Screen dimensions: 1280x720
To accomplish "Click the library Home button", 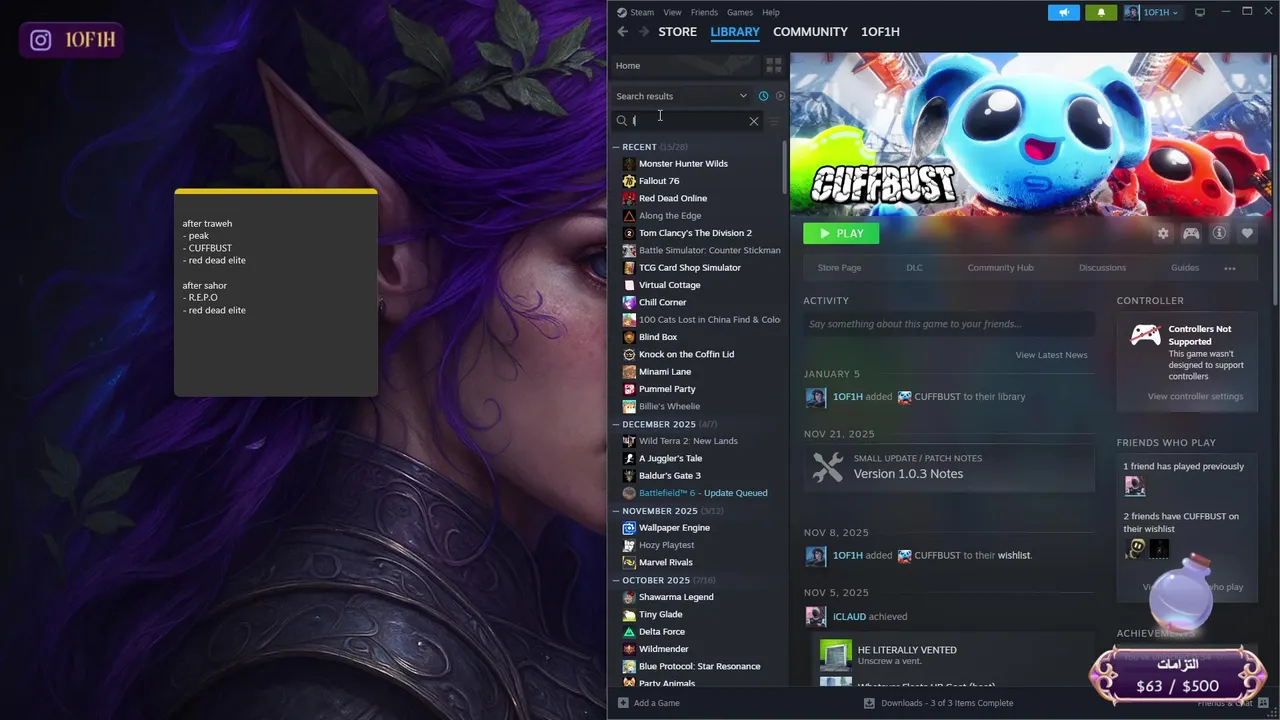I will point(686,65).
